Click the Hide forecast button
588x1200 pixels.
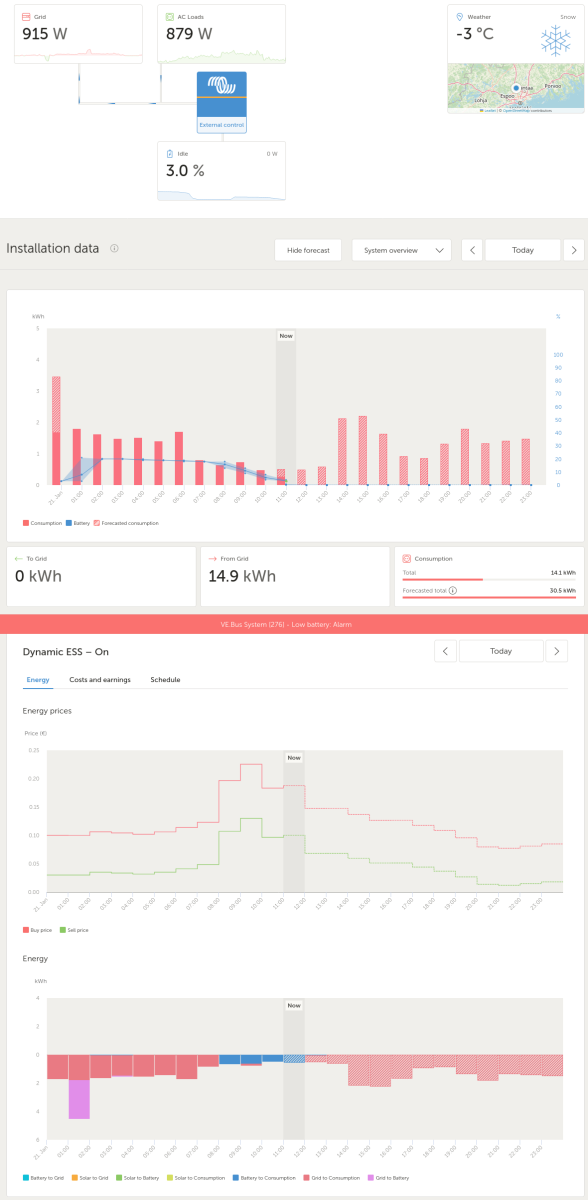(308, 250)
